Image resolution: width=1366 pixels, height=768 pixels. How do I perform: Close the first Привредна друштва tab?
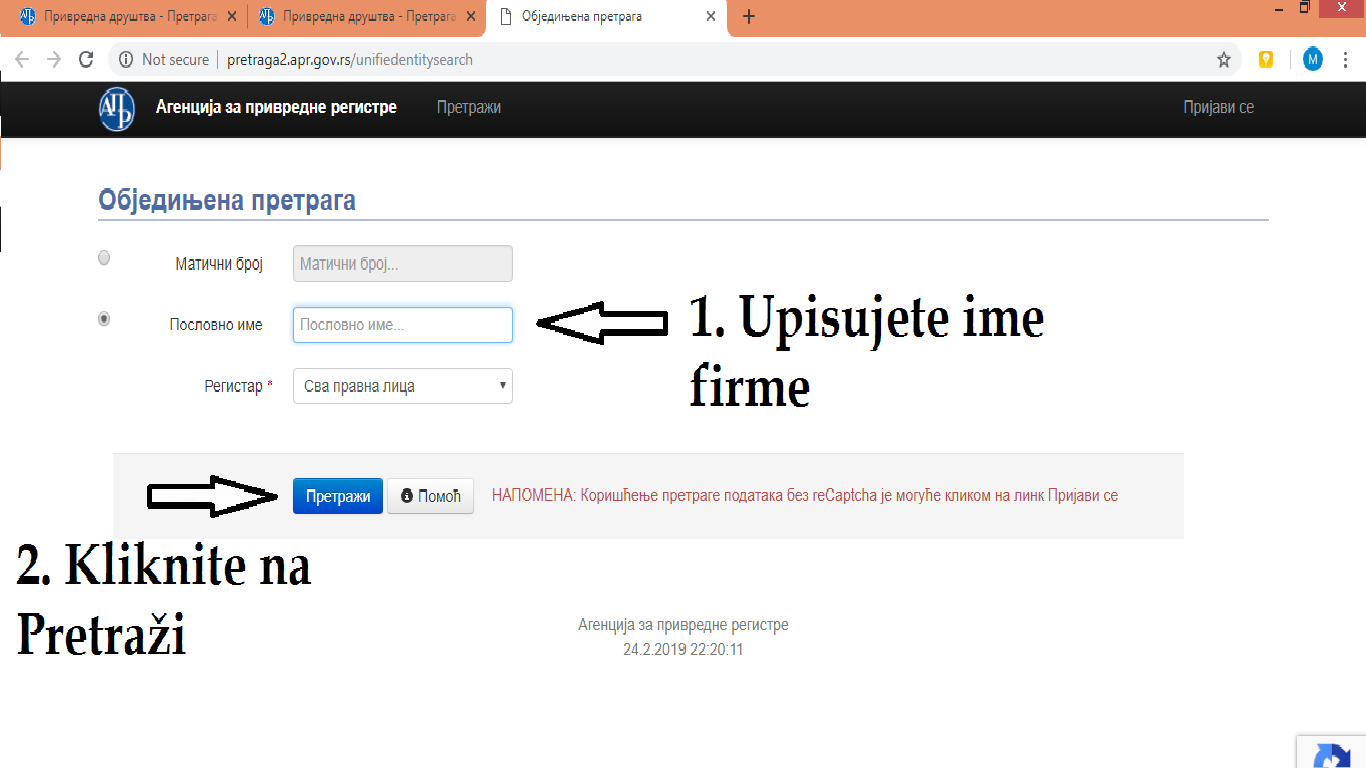coord(232,17)
